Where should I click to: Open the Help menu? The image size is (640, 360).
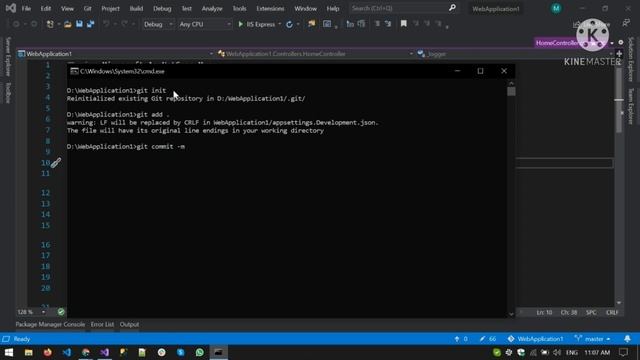tap(333, 9)
